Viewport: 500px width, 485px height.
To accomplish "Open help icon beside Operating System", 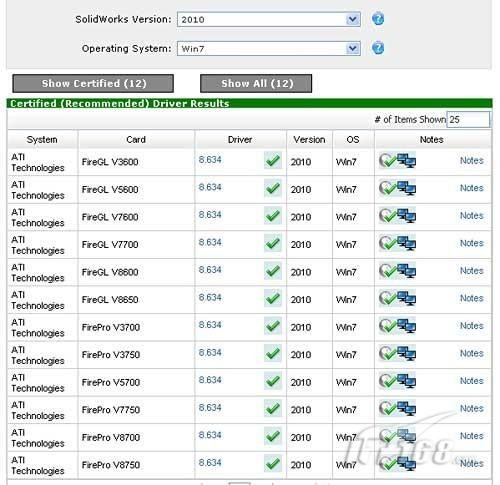I will coord(378,48).
